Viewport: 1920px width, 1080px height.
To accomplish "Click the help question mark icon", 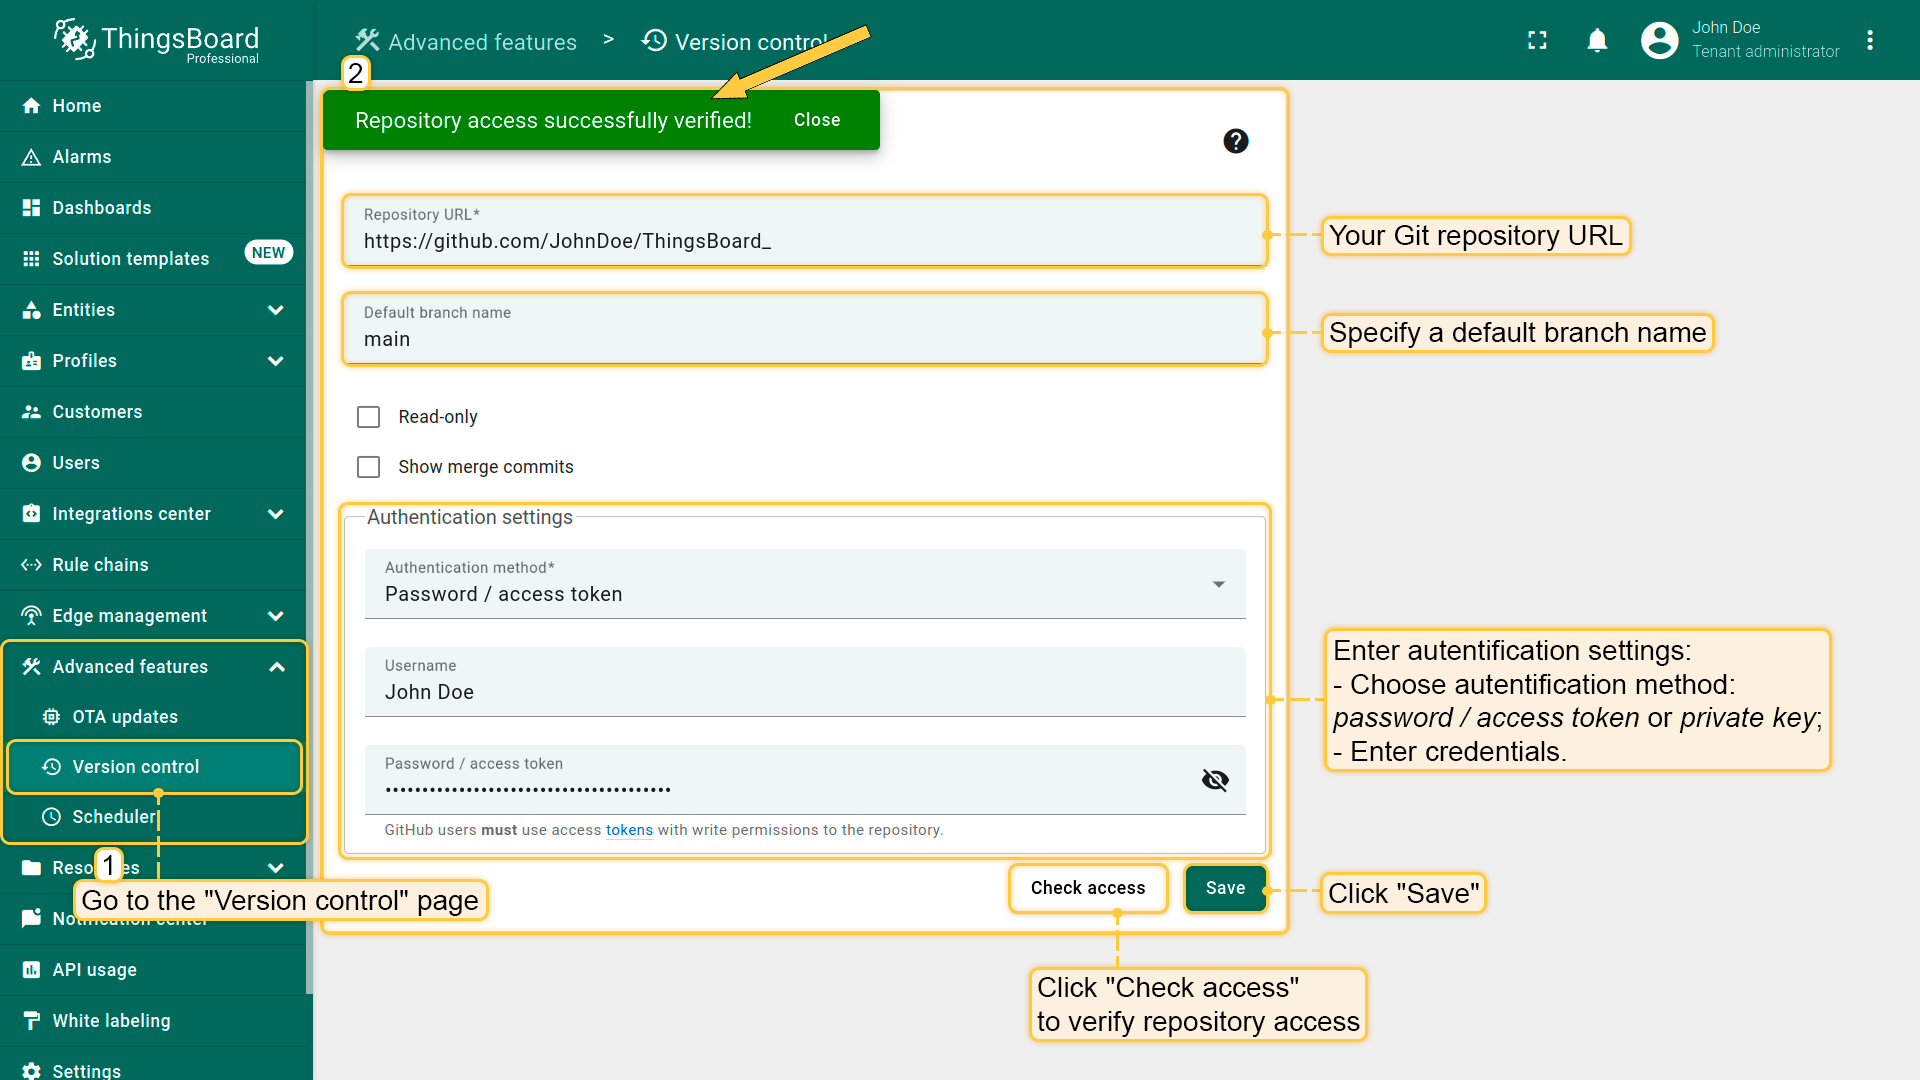I will pos(1236,141).
